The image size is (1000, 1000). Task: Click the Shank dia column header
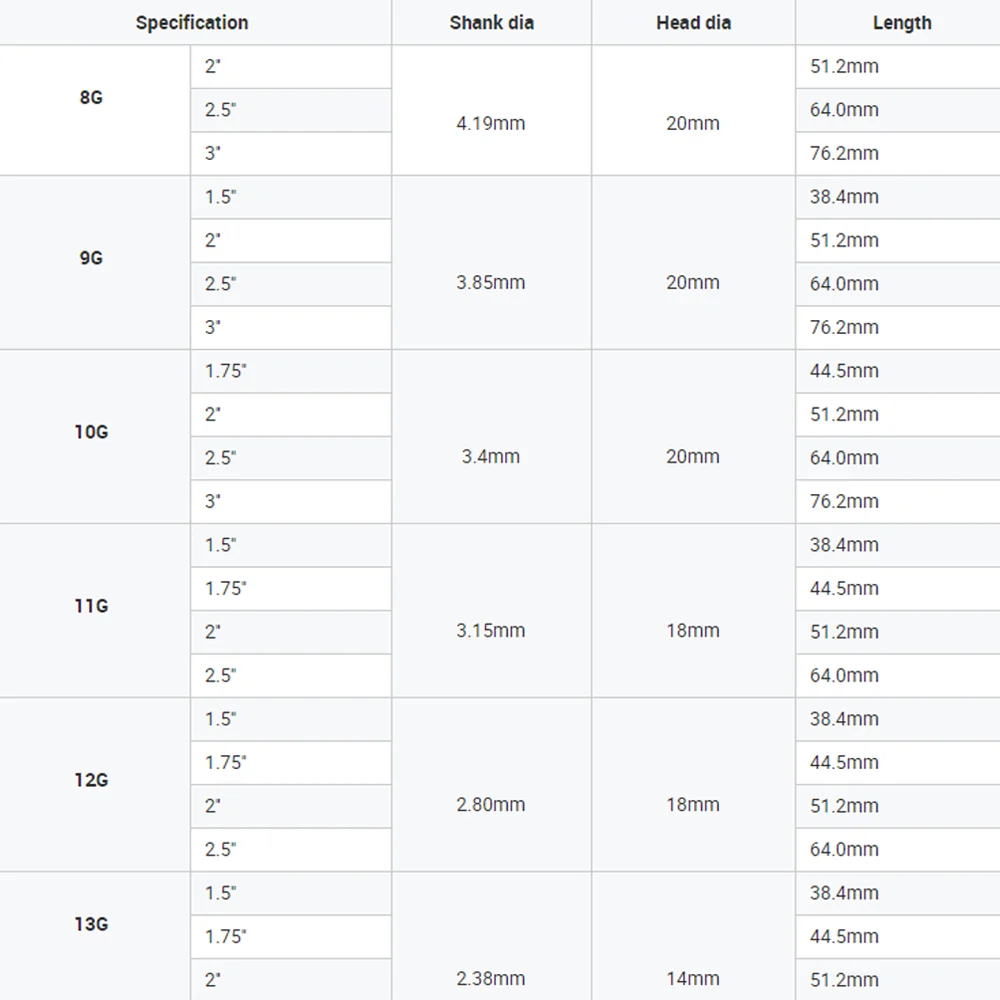(491, 22)
